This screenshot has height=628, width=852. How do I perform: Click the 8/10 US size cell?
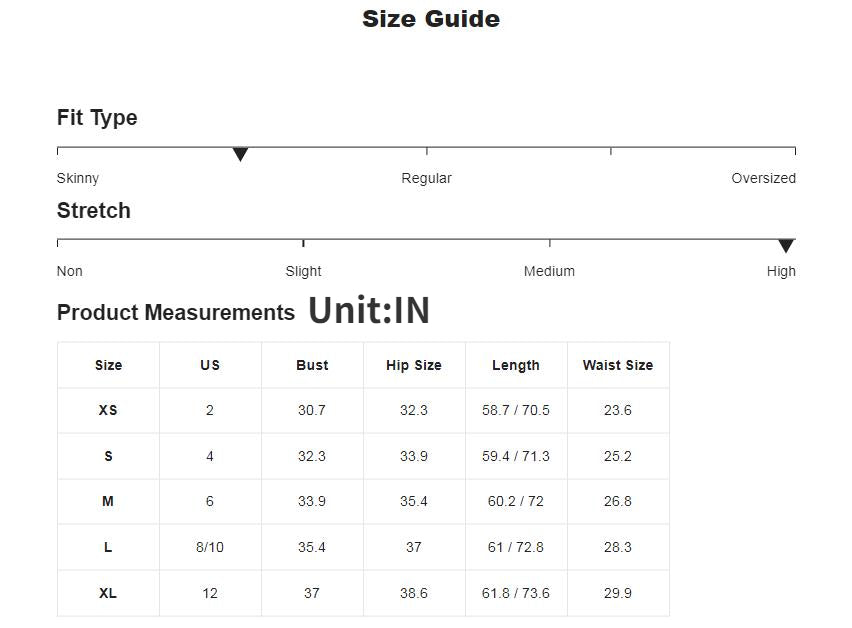210,547
